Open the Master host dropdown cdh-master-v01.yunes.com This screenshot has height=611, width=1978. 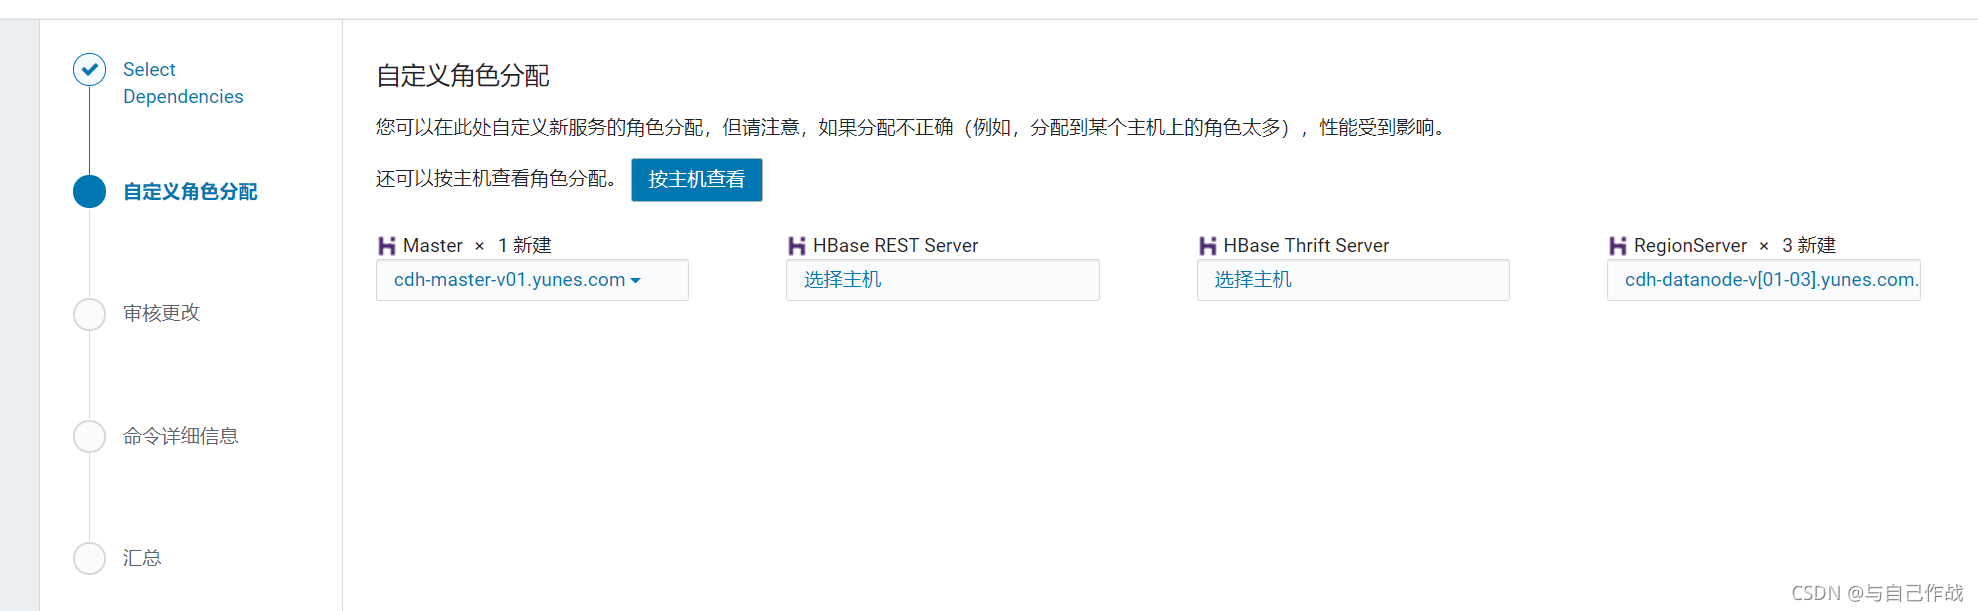pyautogui.click(x=532, y=280)
